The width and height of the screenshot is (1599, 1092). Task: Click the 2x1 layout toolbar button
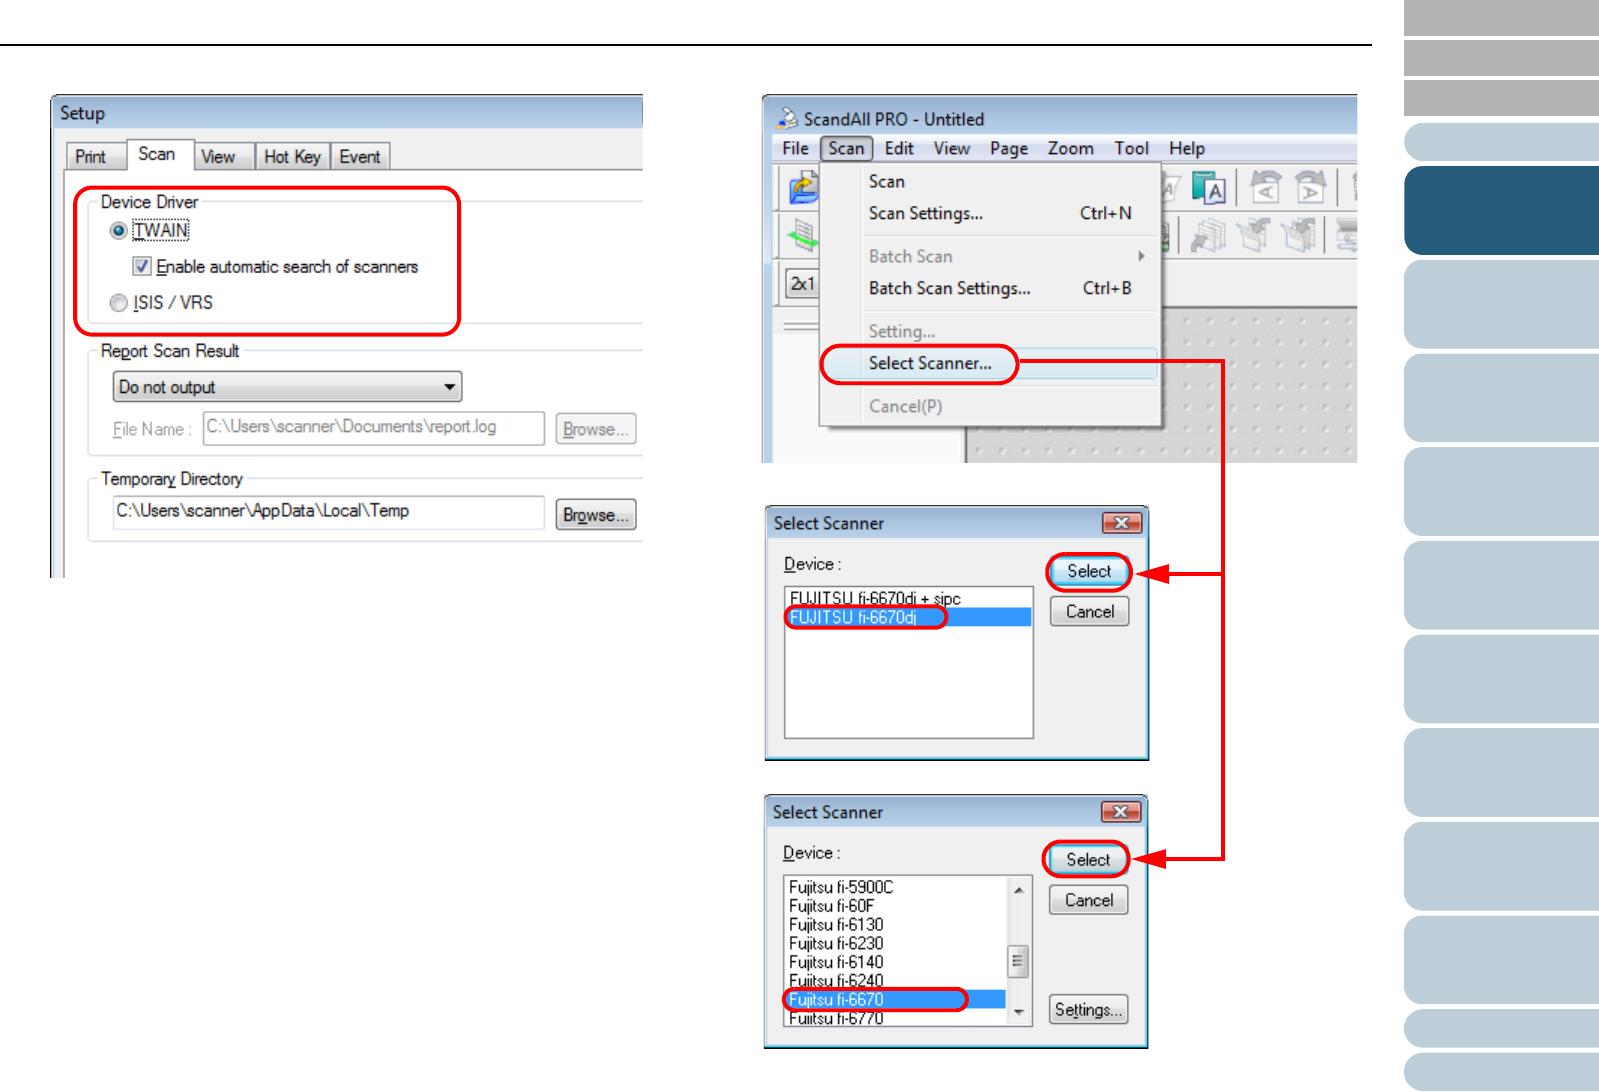tap(802, 284)
